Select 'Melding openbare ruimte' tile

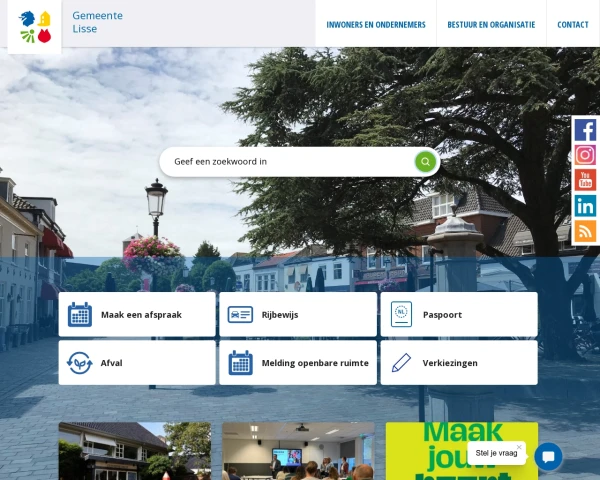click(x=298, y=363)
